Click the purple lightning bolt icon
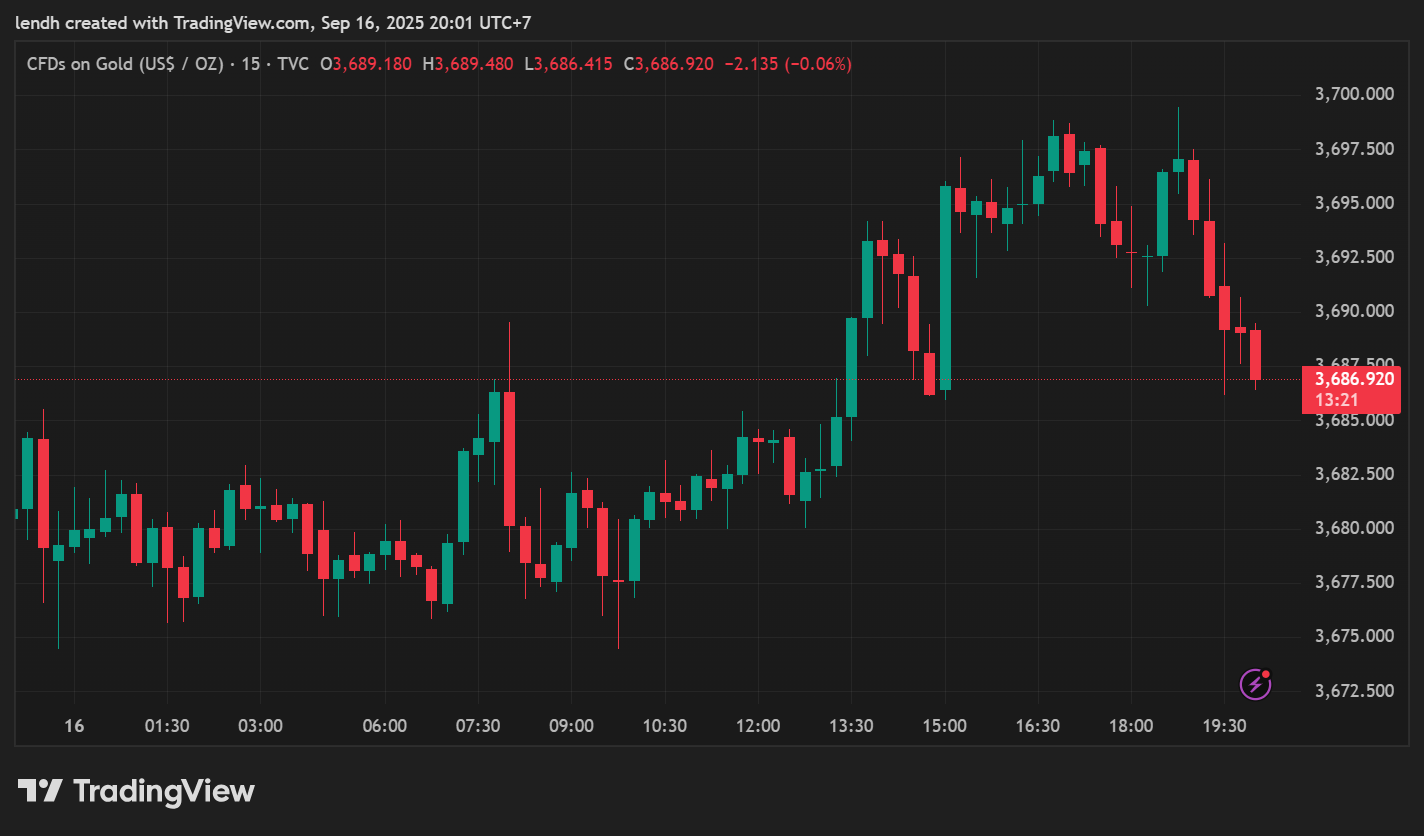 point(1255,684)
